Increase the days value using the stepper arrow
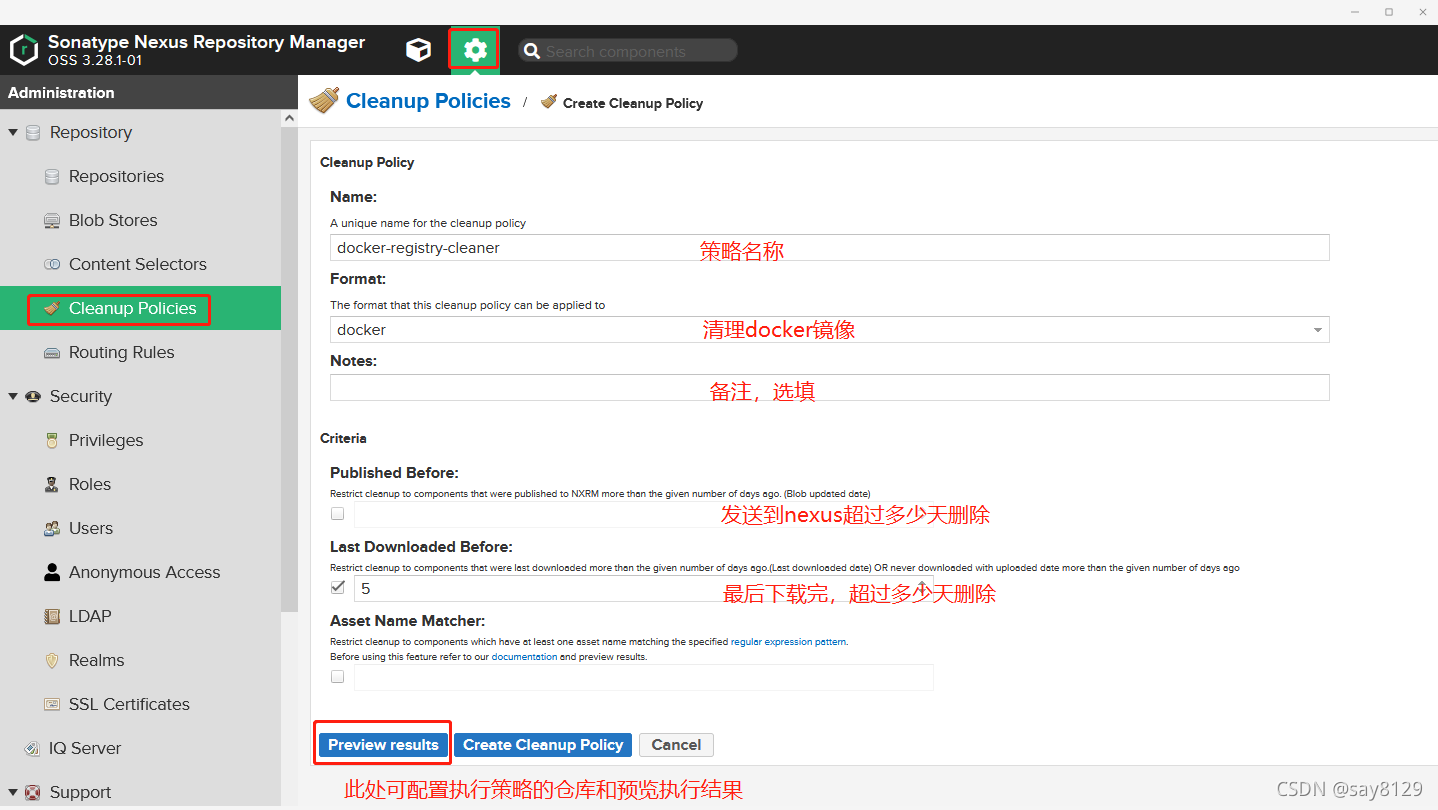The height and width of the screenshot is (810, 1438). point(922,581)
